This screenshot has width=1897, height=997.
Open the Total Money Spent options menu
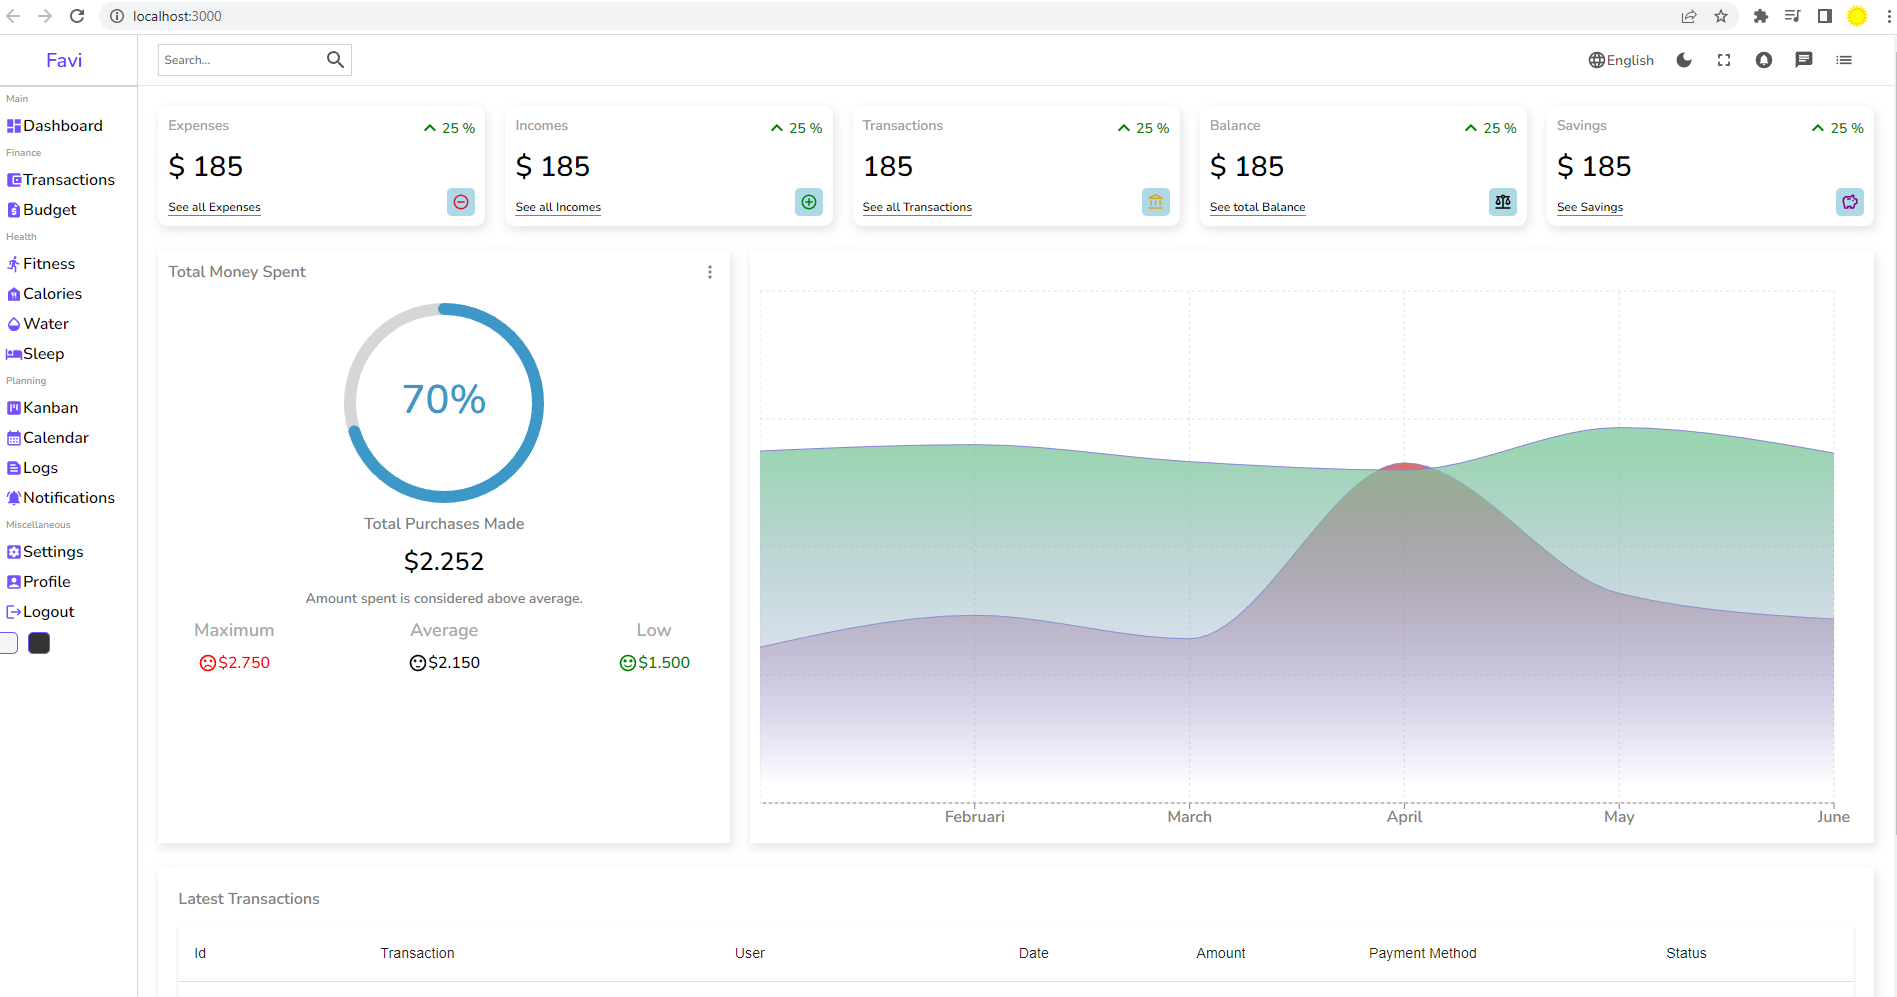coord(710,271)
